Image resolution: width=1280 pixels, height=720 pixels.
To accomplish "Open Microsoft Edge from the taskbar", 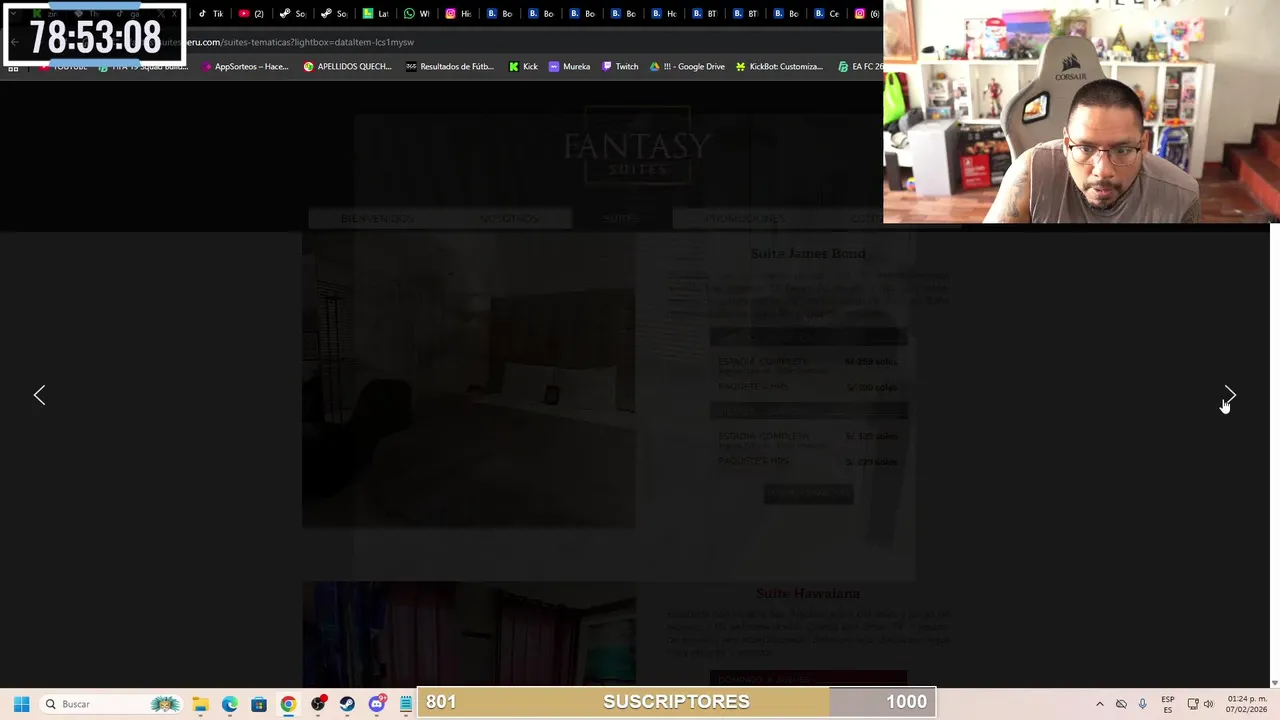I will [x=229, y=704].
